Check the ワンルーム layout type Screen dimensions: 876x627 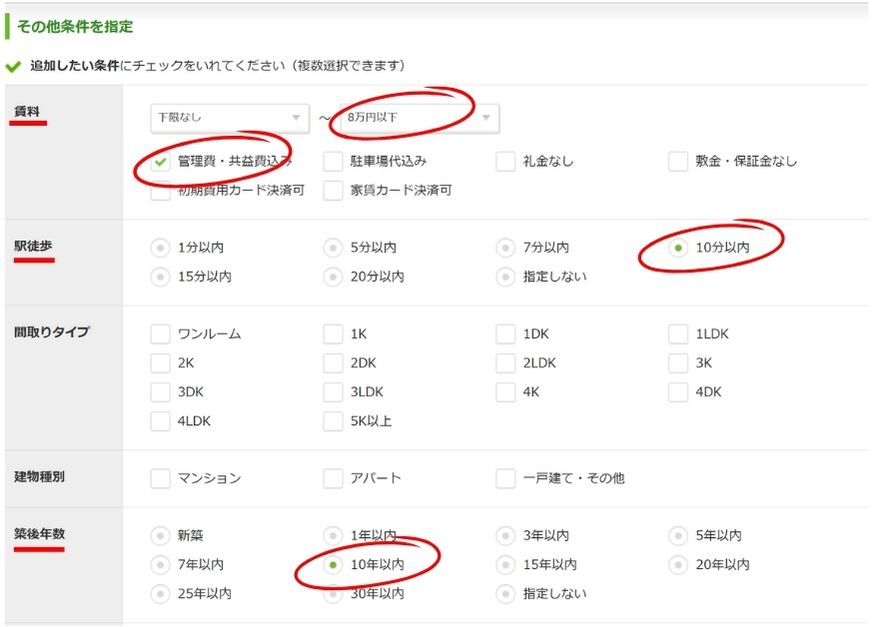pos(161,334)
